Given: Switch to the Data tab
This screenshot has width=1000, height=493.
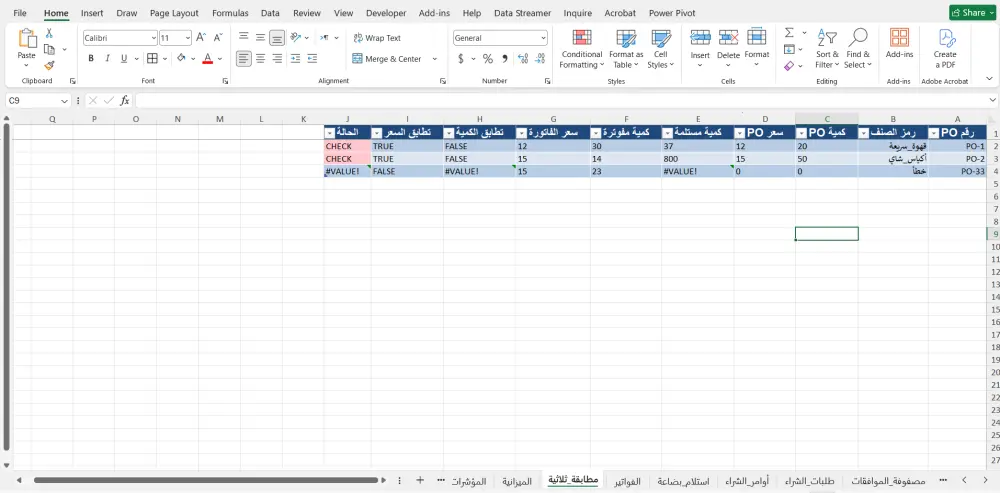Looking at the screenshot, I should [x=270, y=13].
